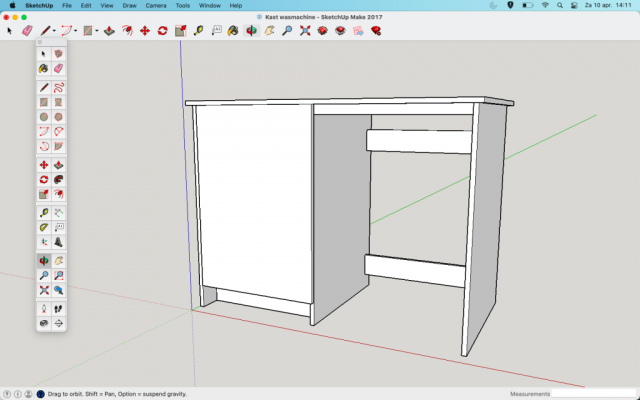
Task: Choose the Pie arc tool
Action: coord(58,146)
